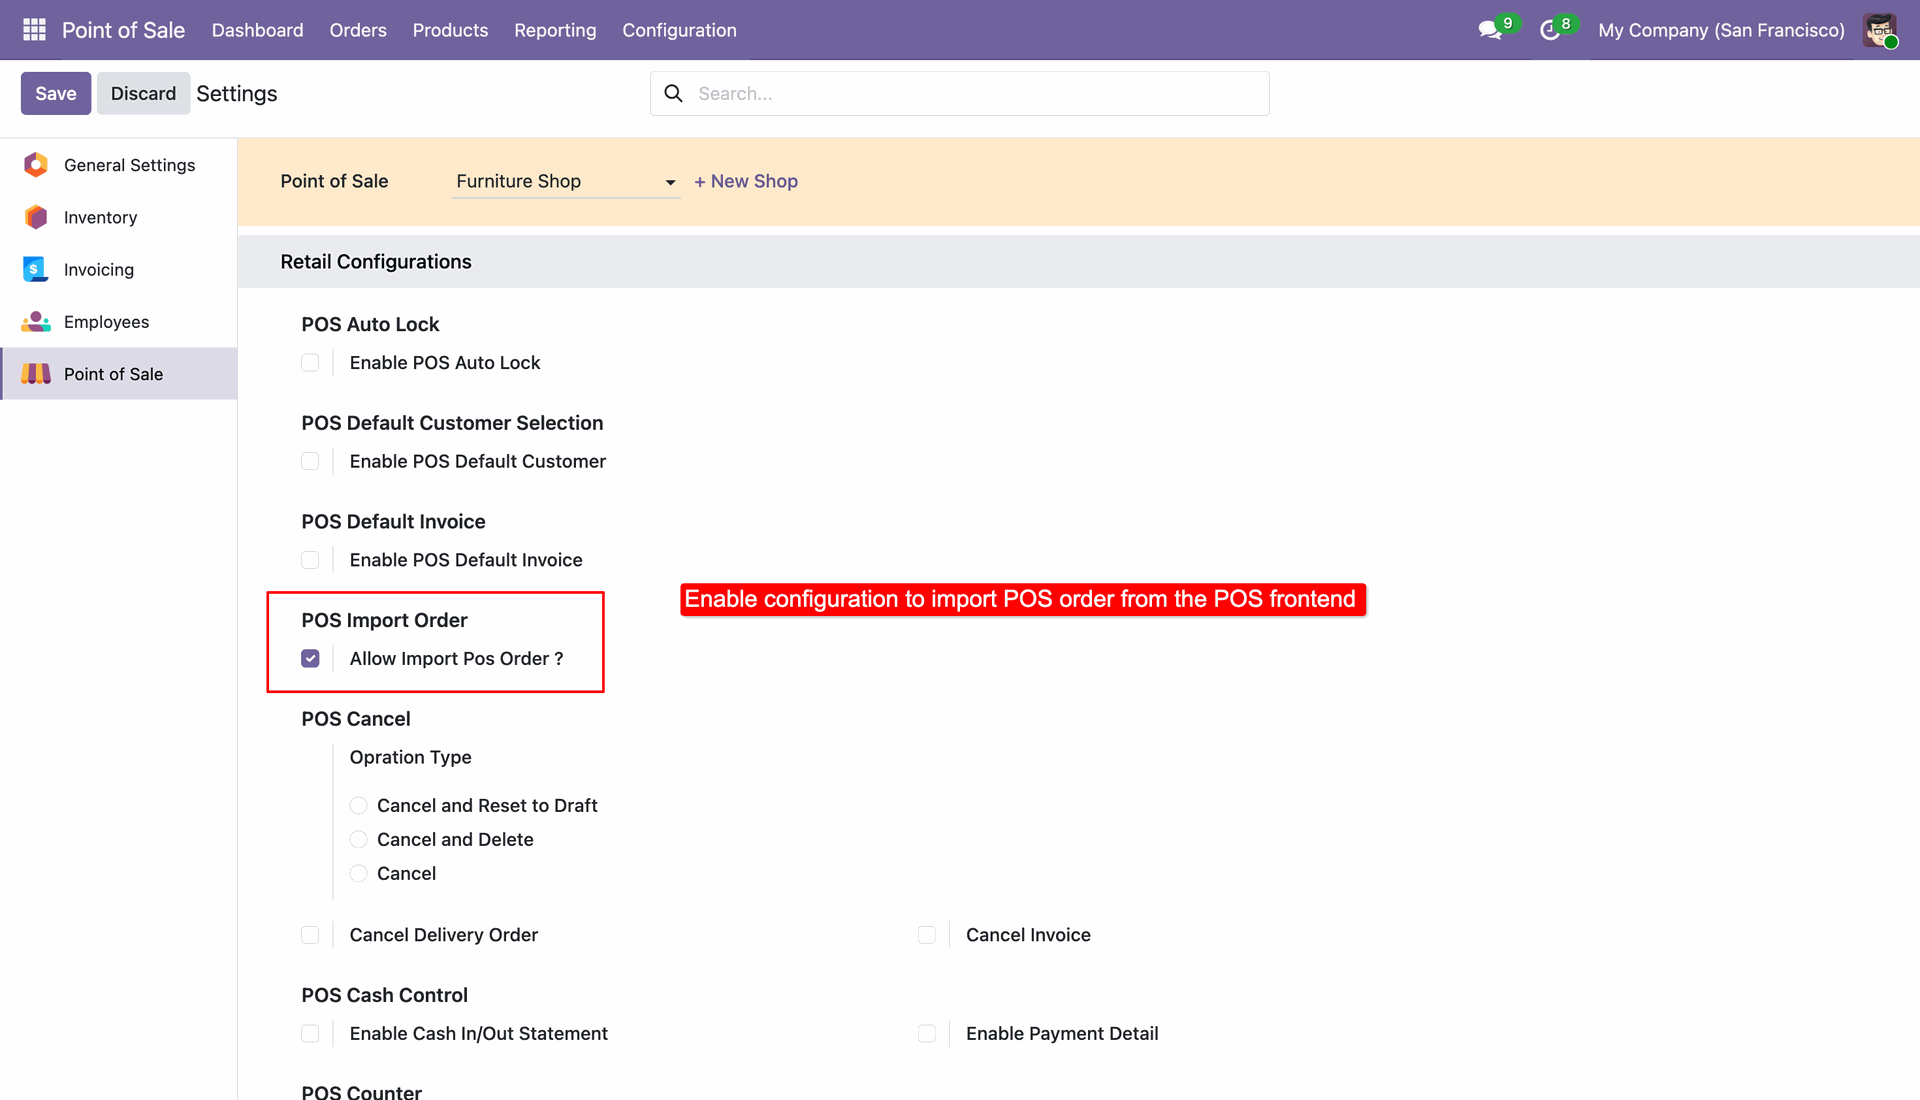
Task: Tick Cancel Invoice checkbox
Action: (x=927, y=934)
